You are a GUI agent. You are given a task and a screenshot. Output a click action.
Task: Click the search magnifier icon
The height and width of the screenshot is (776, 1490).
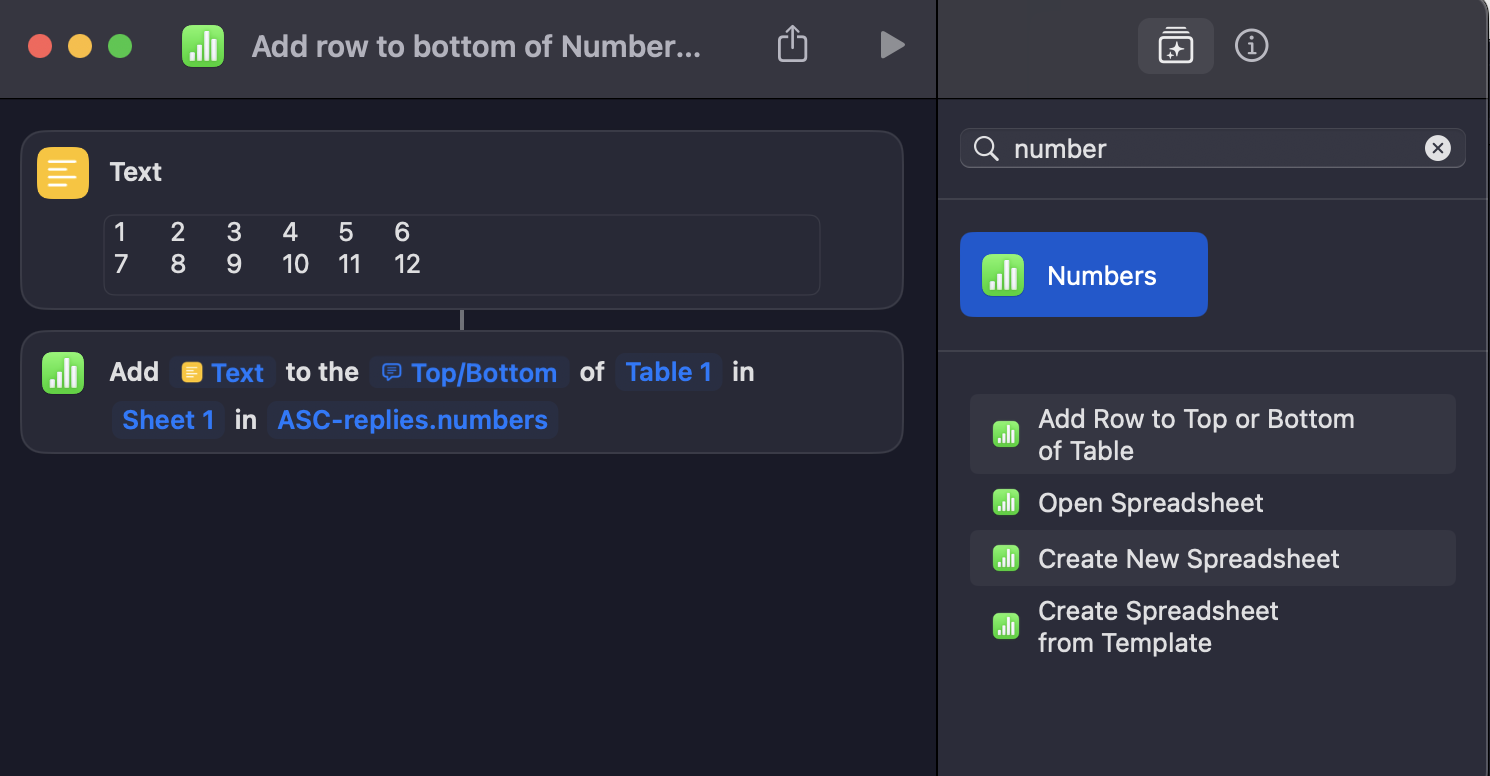pos(986,148)
